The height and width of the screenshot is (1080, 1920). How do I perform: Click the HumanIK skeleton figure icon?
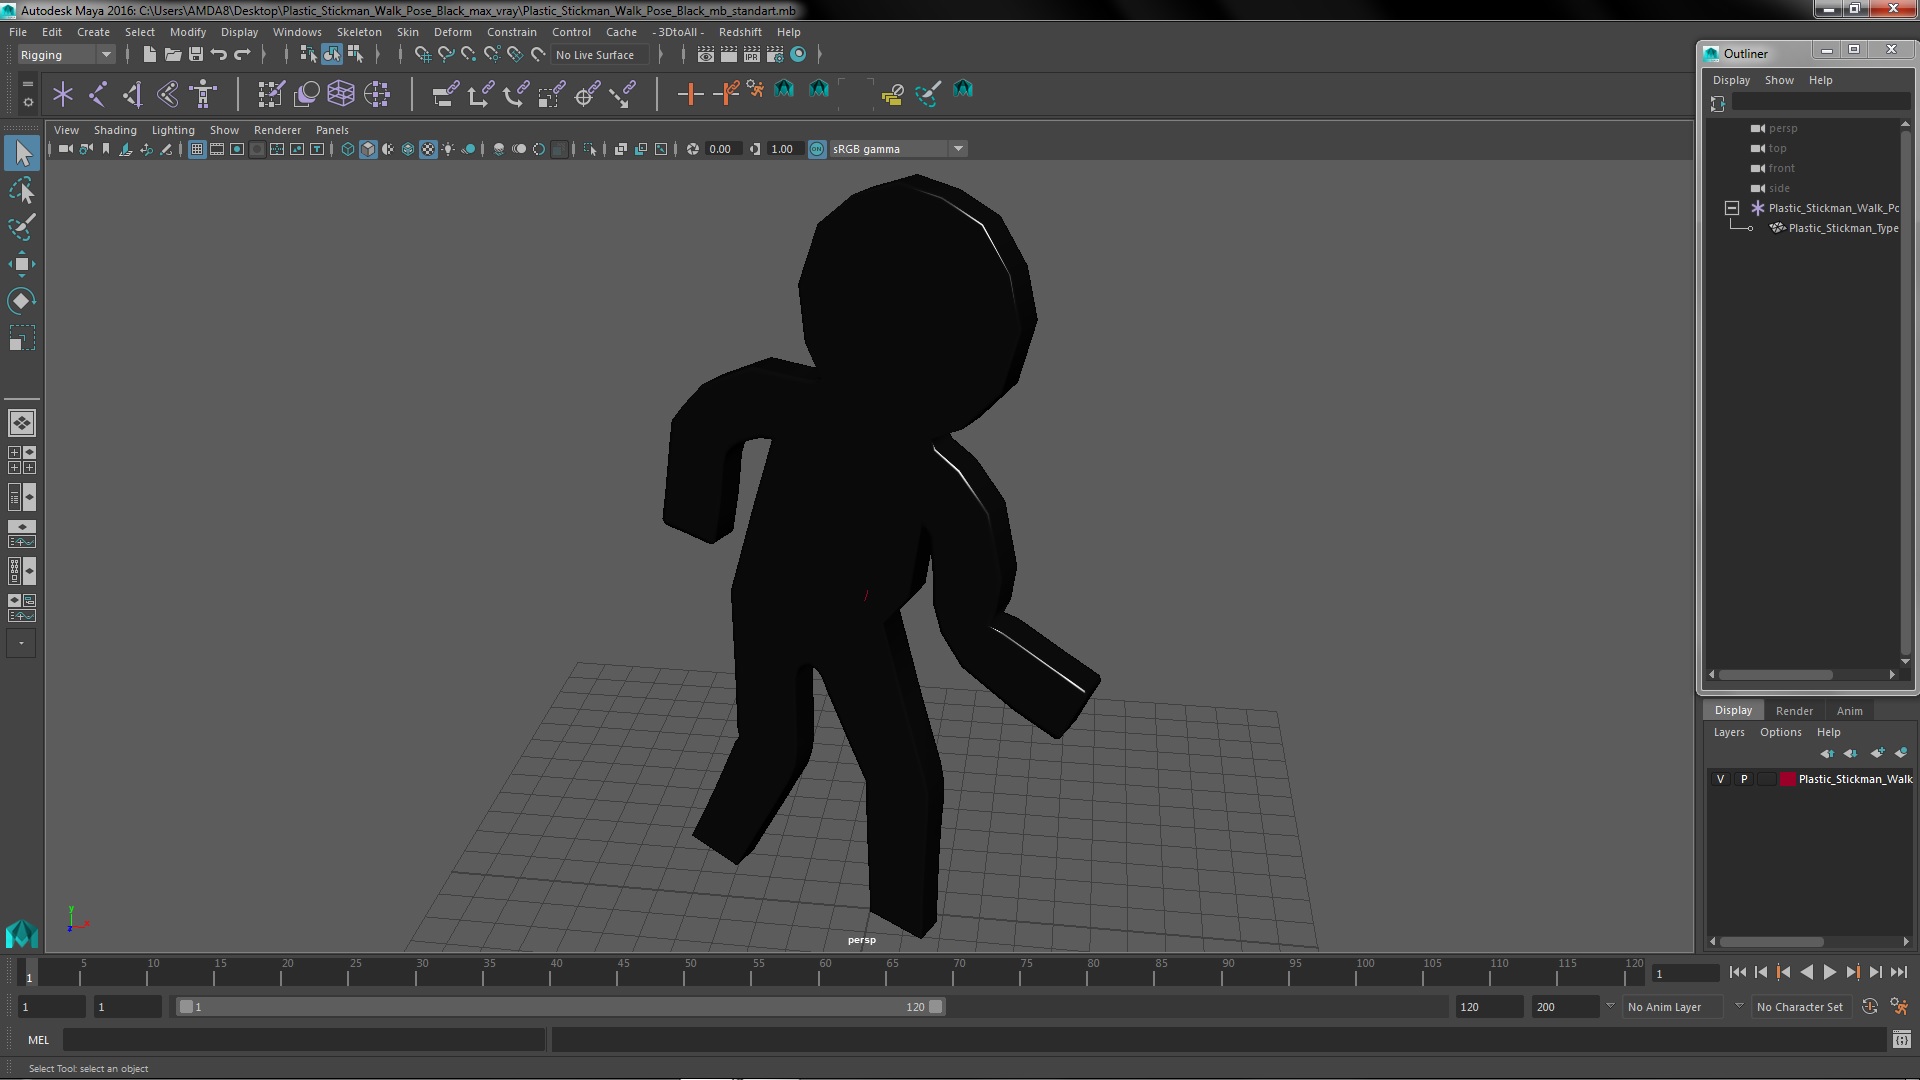pyautogui.click(x=203, y=94)
